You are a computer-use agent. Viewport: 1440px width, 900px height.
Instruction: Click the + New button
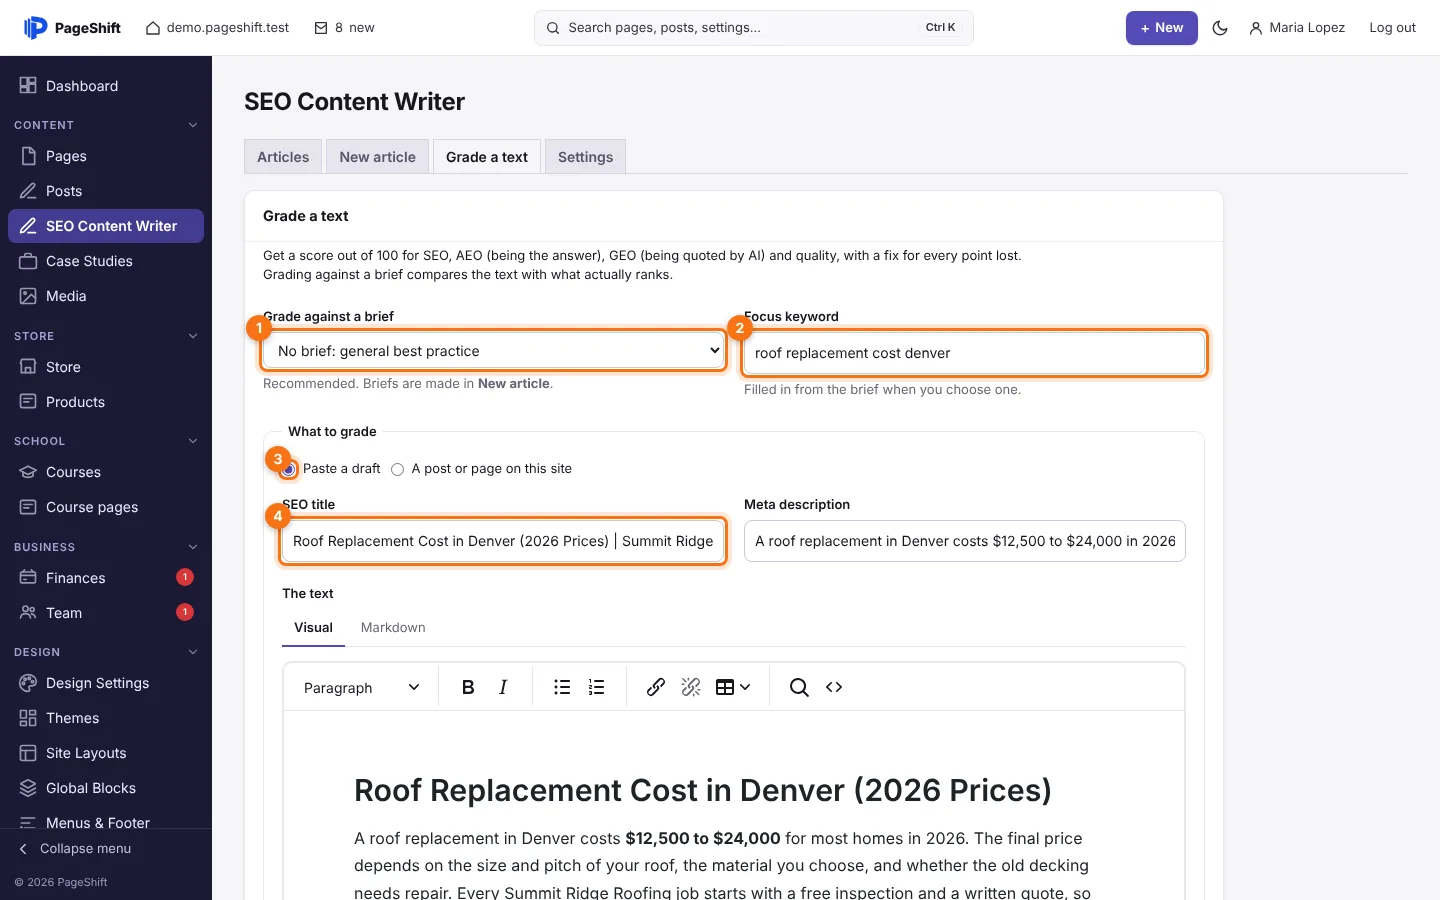click(x=1162, y=28)
